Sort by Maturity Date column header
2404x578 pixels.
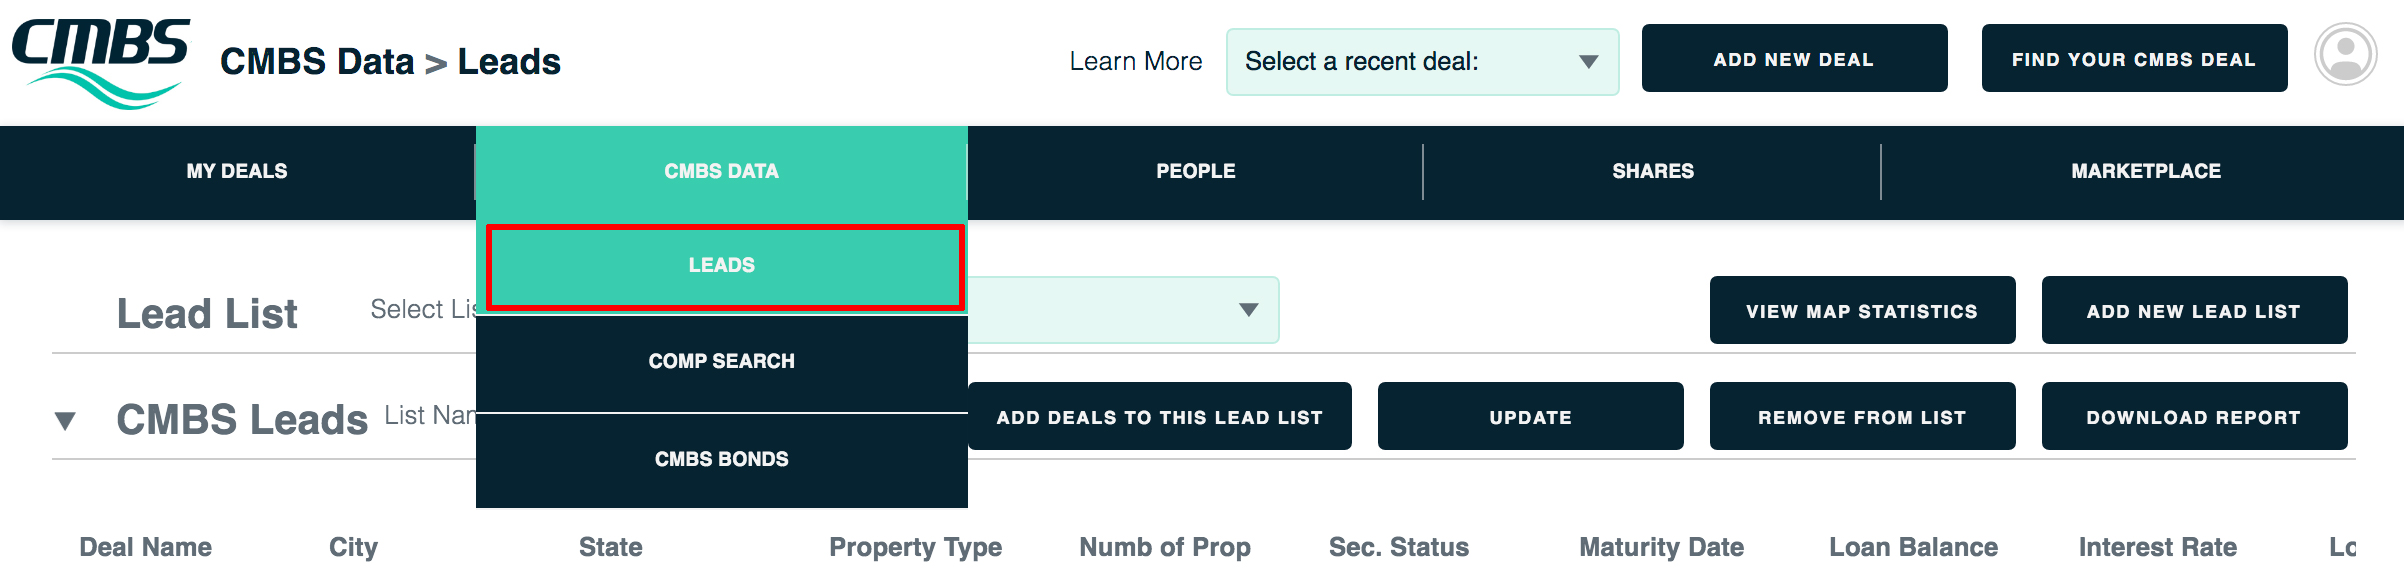click(1662, 548)
